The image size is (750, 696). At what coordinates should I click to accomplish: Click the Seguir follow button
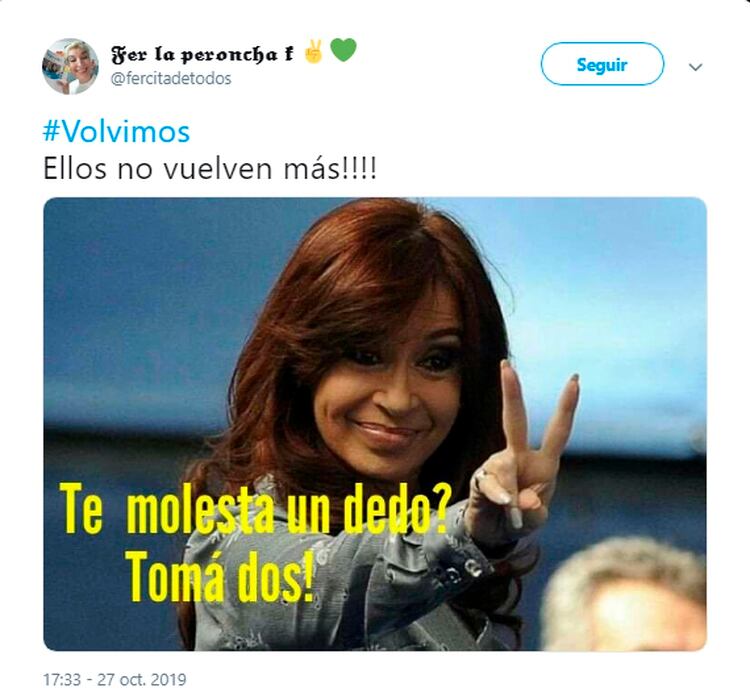point(602,64)
